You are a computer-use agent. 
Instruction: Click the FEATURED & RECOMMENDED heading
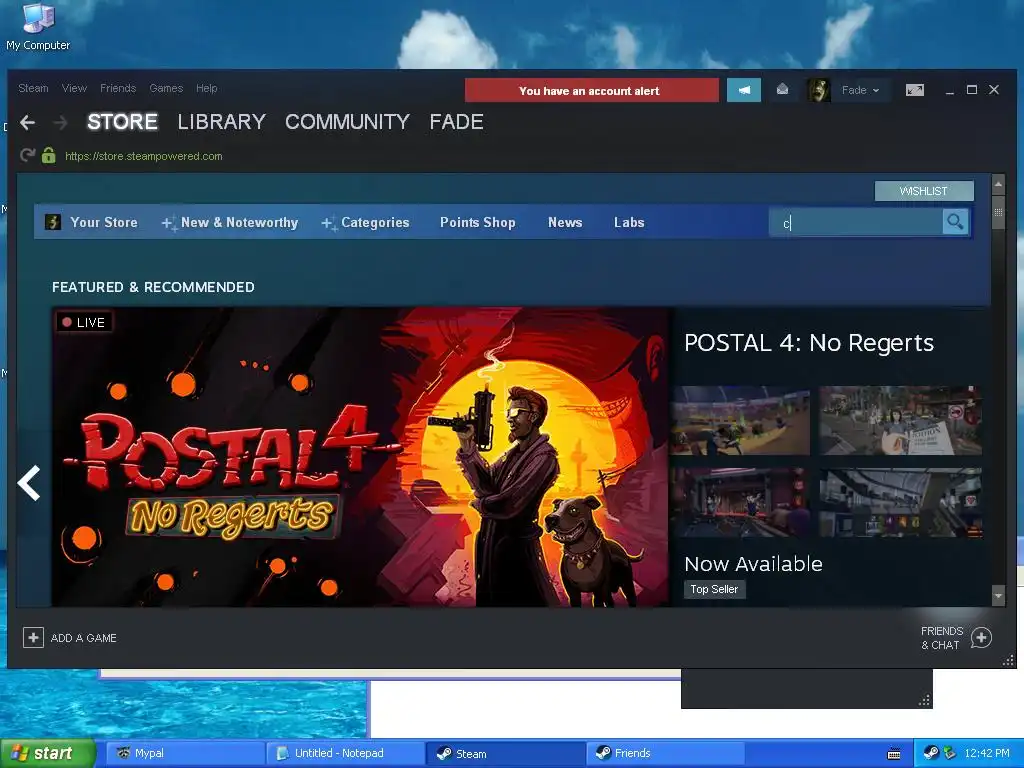(x=153, y=287)
